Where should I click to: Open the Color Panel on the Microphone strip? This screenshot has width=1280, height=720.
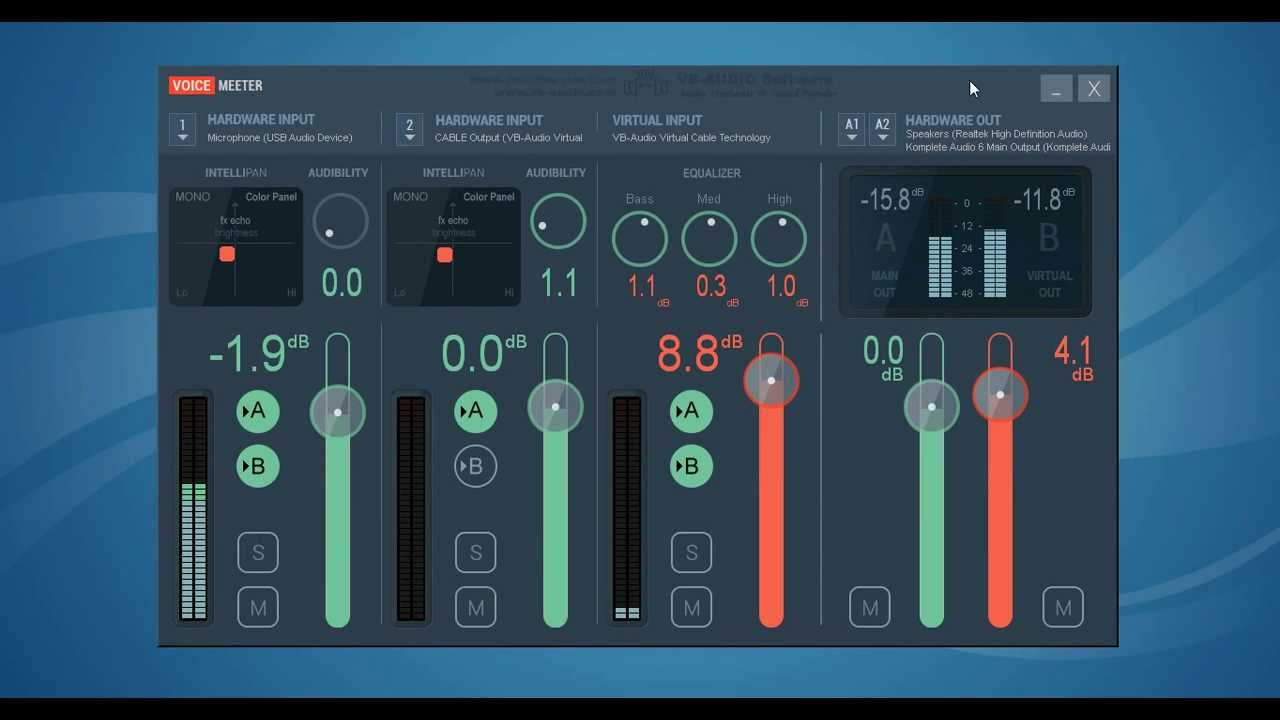(269, 197)
